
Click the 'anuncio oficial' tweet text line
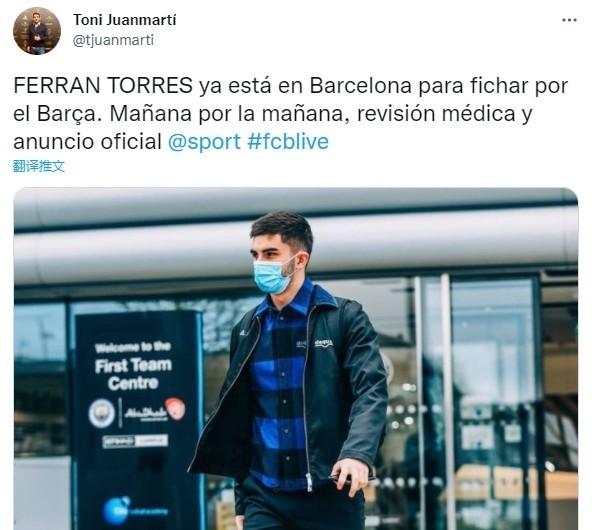pyautogui.click(x=88, y=142)
